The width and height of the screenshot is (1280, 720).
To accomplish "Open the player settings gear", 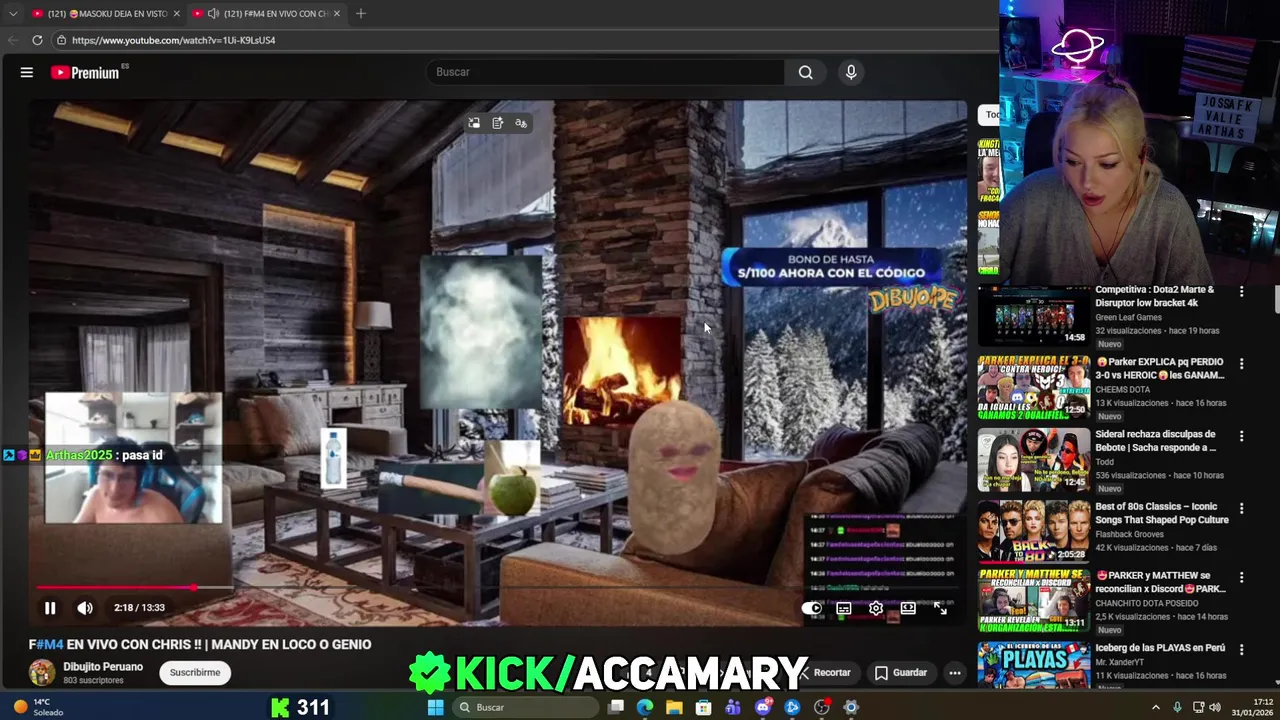I will click(x=876, y=608).
